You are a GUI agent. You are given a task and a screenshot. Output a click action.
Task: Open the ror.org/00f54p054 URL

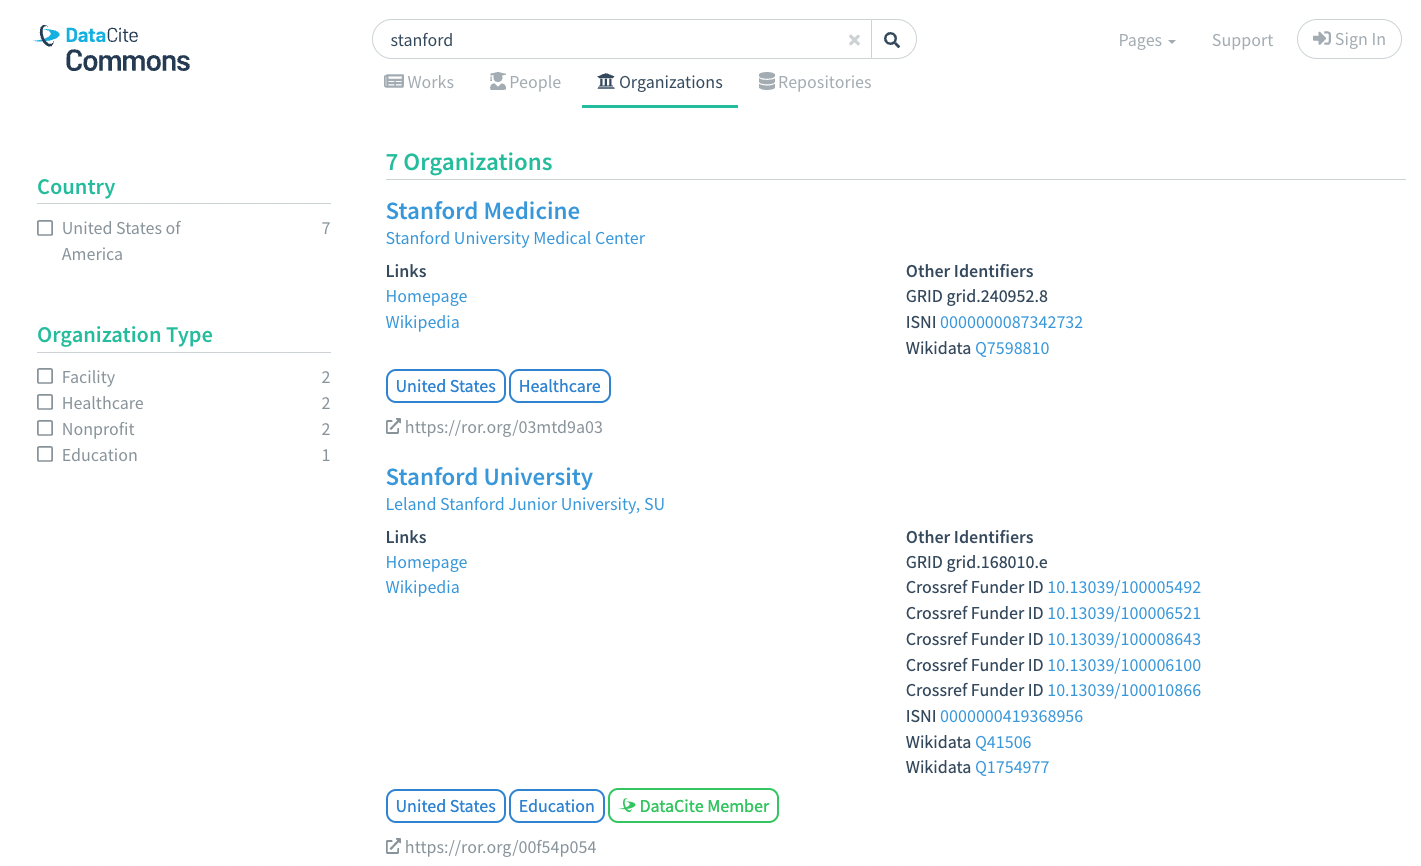(x=500, y=847)
